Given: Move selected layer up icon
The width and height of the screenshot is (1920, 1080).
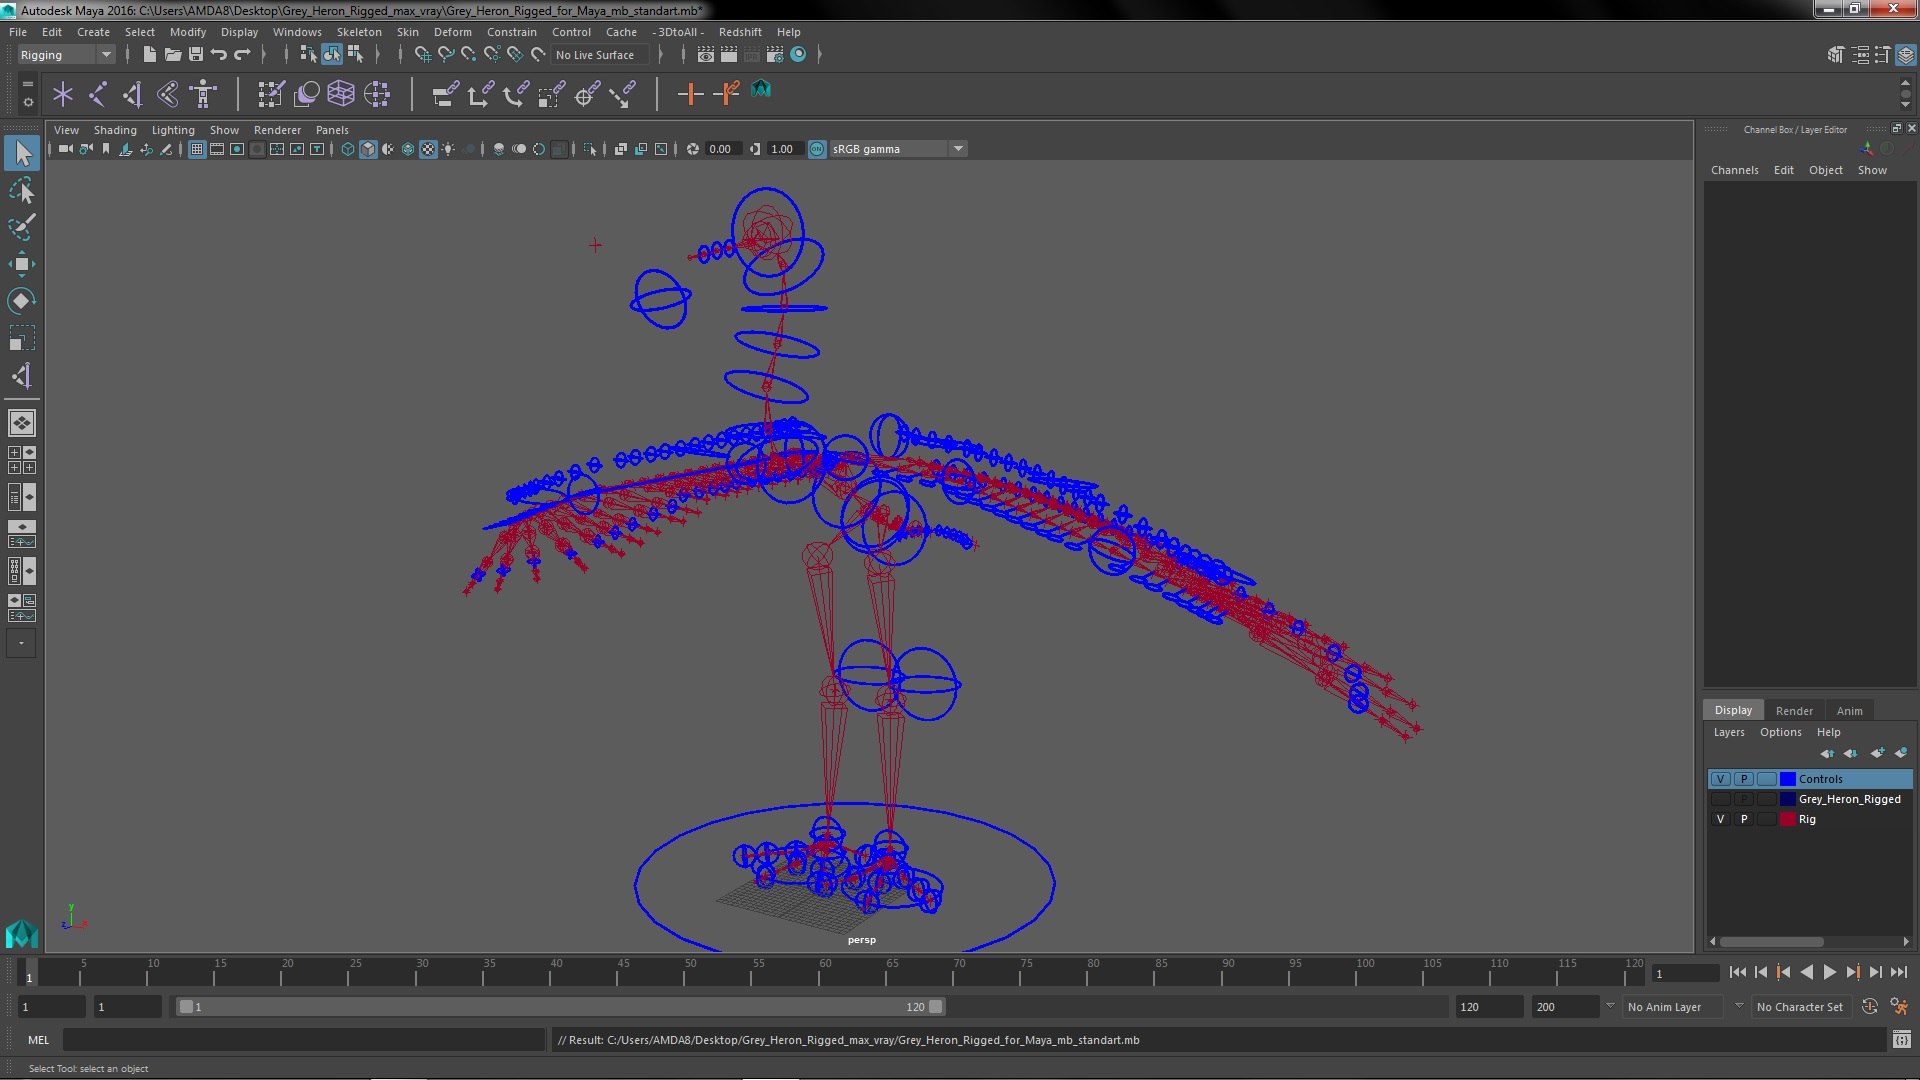Looking at the screenshot, I should click(x=1827, y=753).
